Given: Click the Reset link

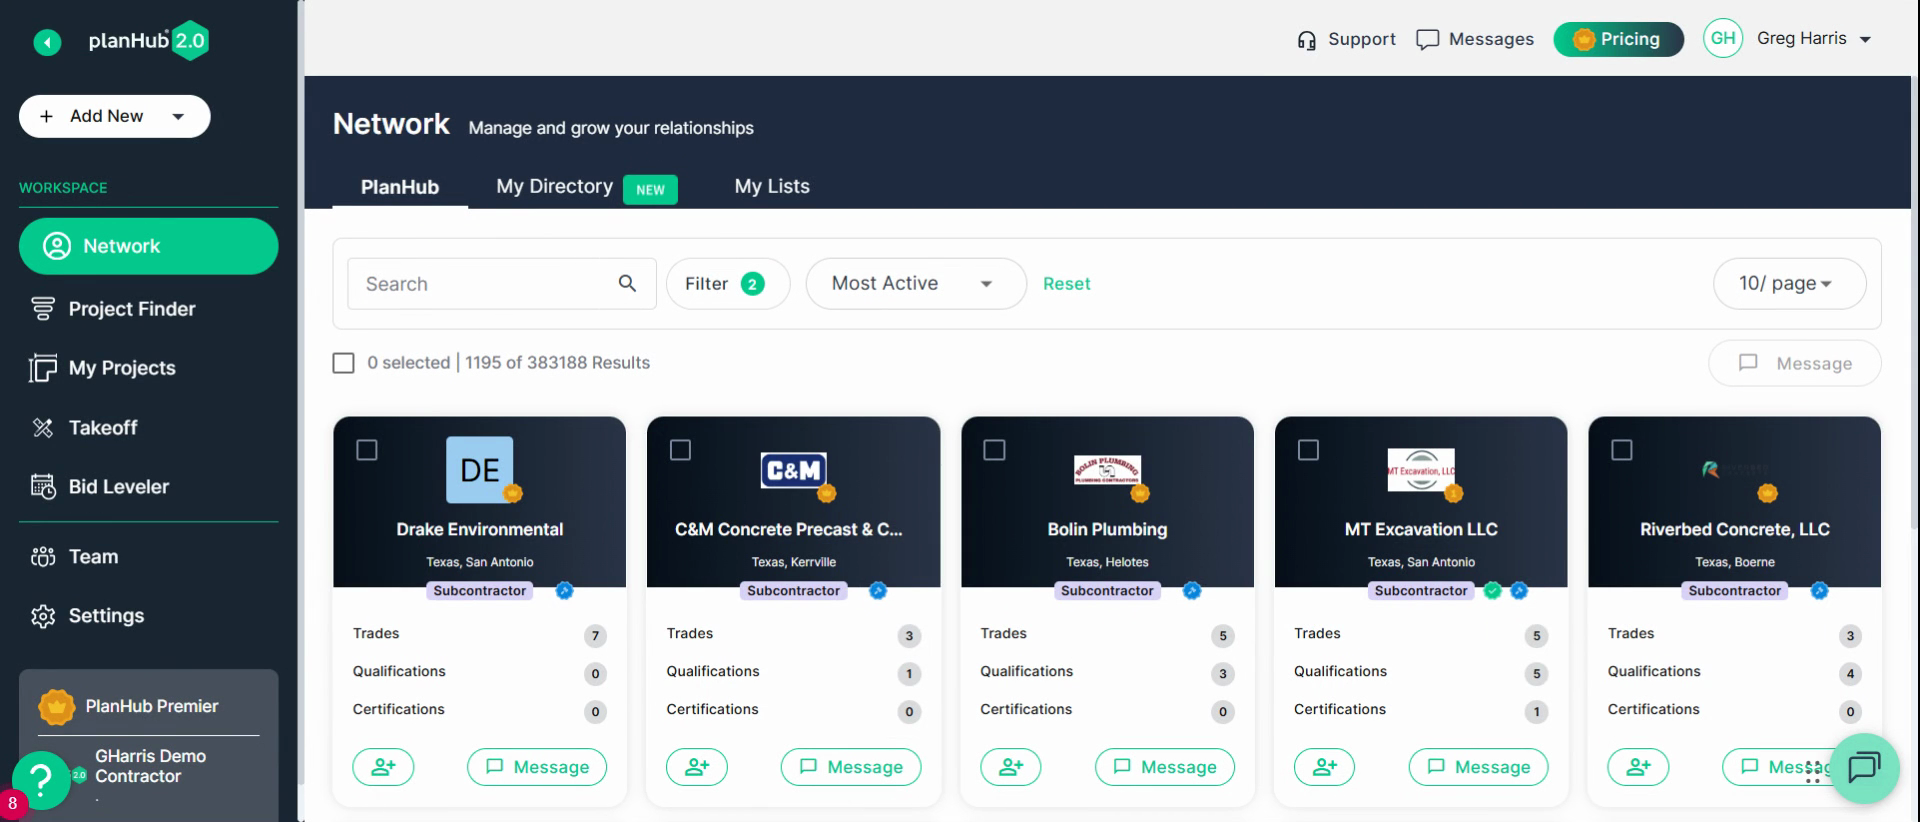Looking at the screenshot, I should 1066,284.
